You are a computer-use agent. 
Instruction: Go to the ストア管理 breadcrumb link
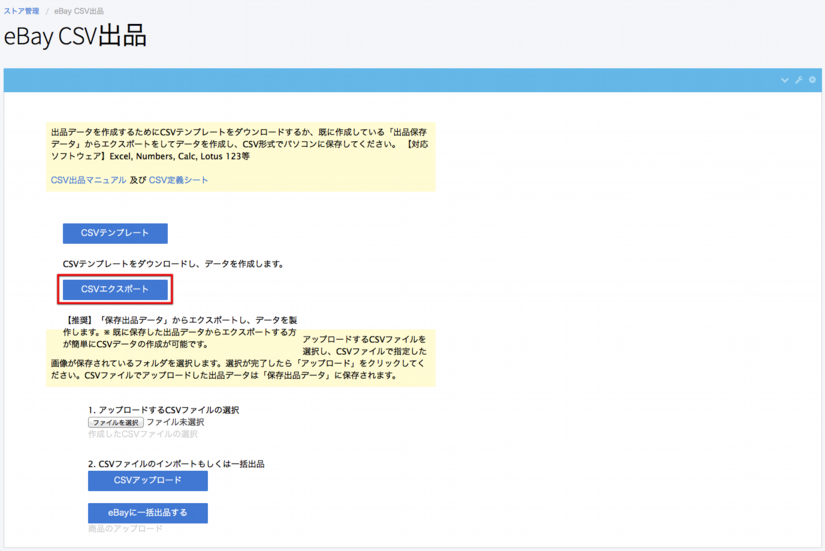pyautogui.click(x=21, y=11)
